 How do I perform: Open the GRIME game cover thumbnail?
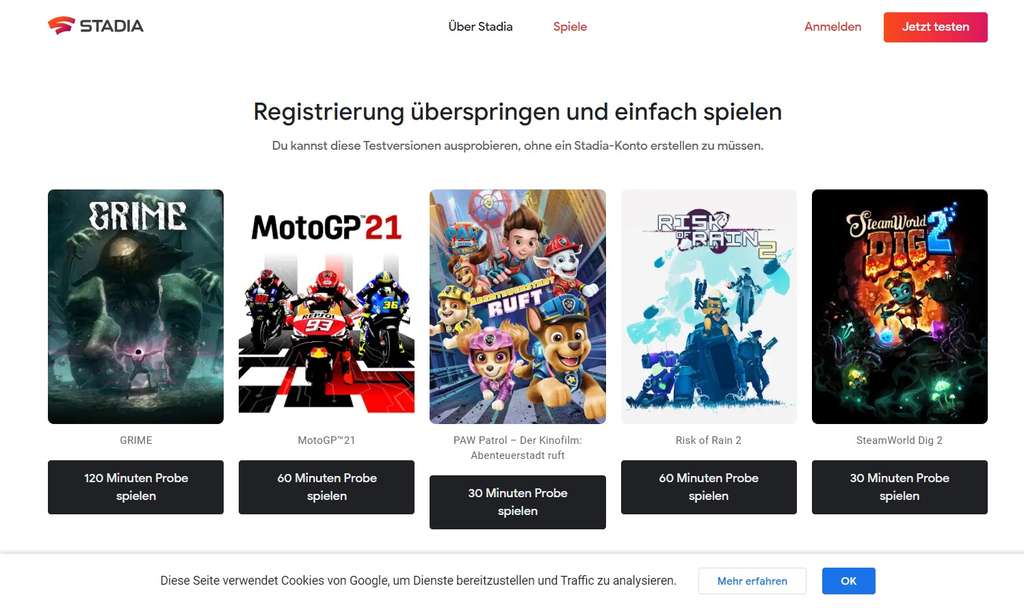click(x=136, y=306)
